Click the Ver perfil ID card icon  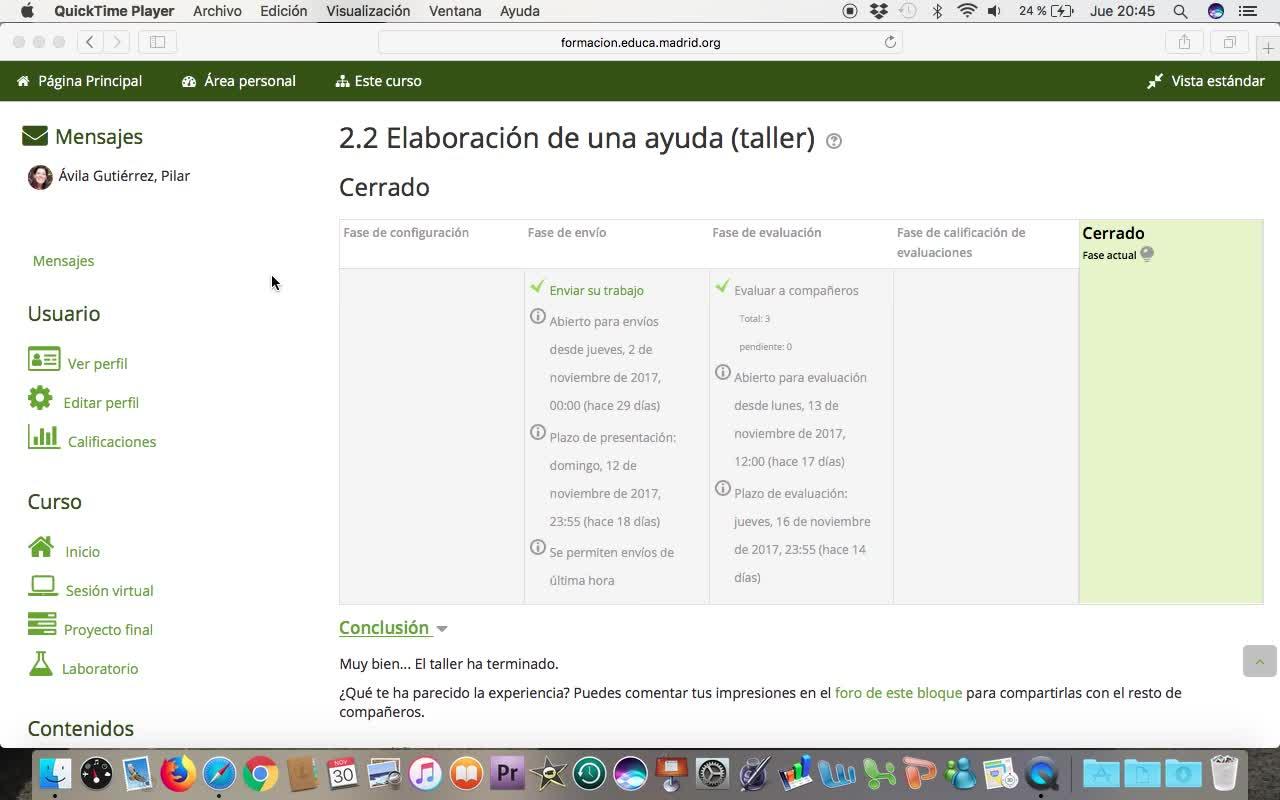[x=44, y=359]
